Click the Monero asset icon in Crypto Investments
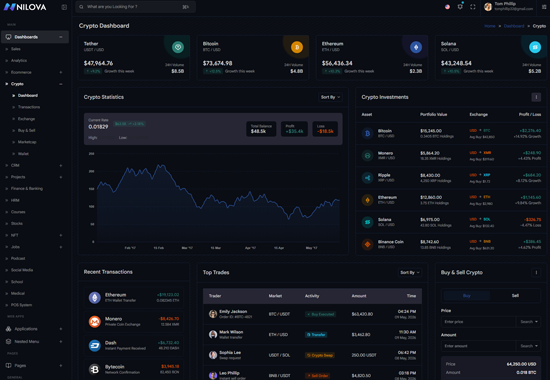Viewport: 550px width, 380px height. click(368, 155)
